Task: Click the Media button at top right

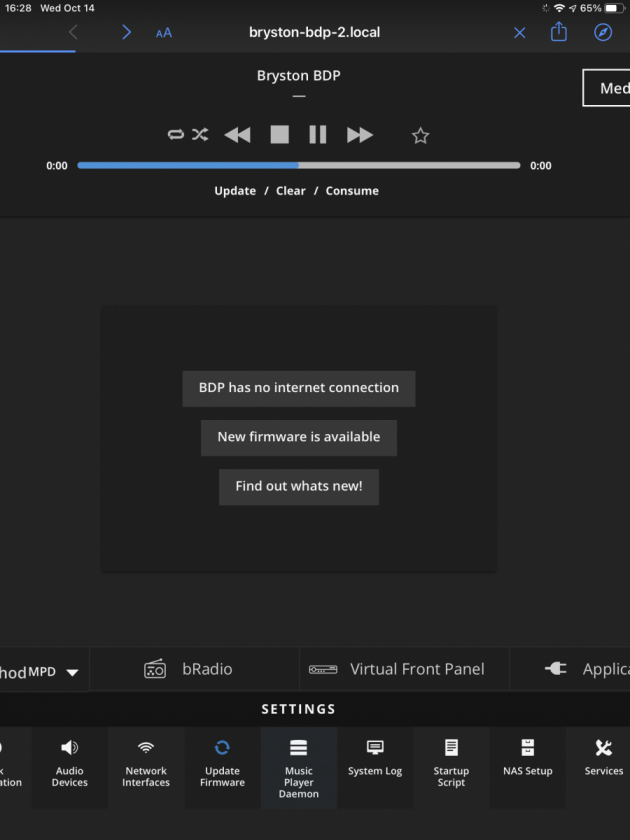Action: 606,88
